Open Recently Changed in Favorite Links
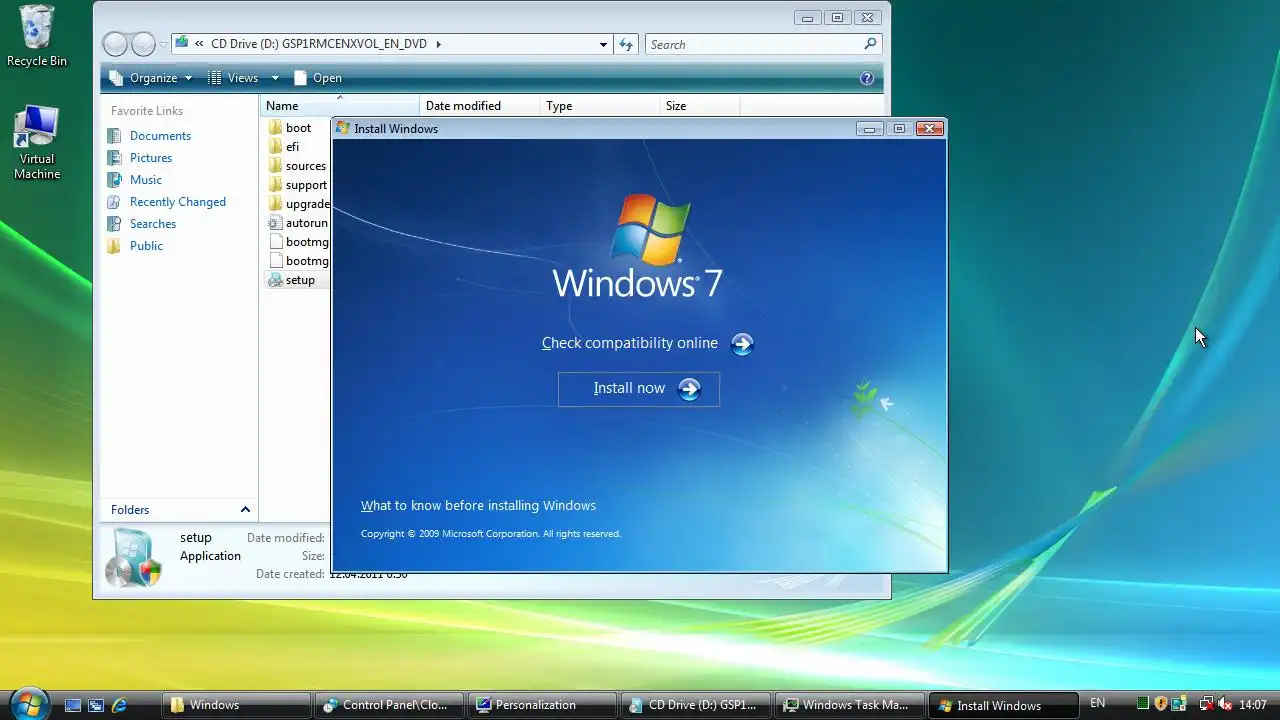Image resolution: width=1280 pixels, height=720 pixels. coord(166,202)
